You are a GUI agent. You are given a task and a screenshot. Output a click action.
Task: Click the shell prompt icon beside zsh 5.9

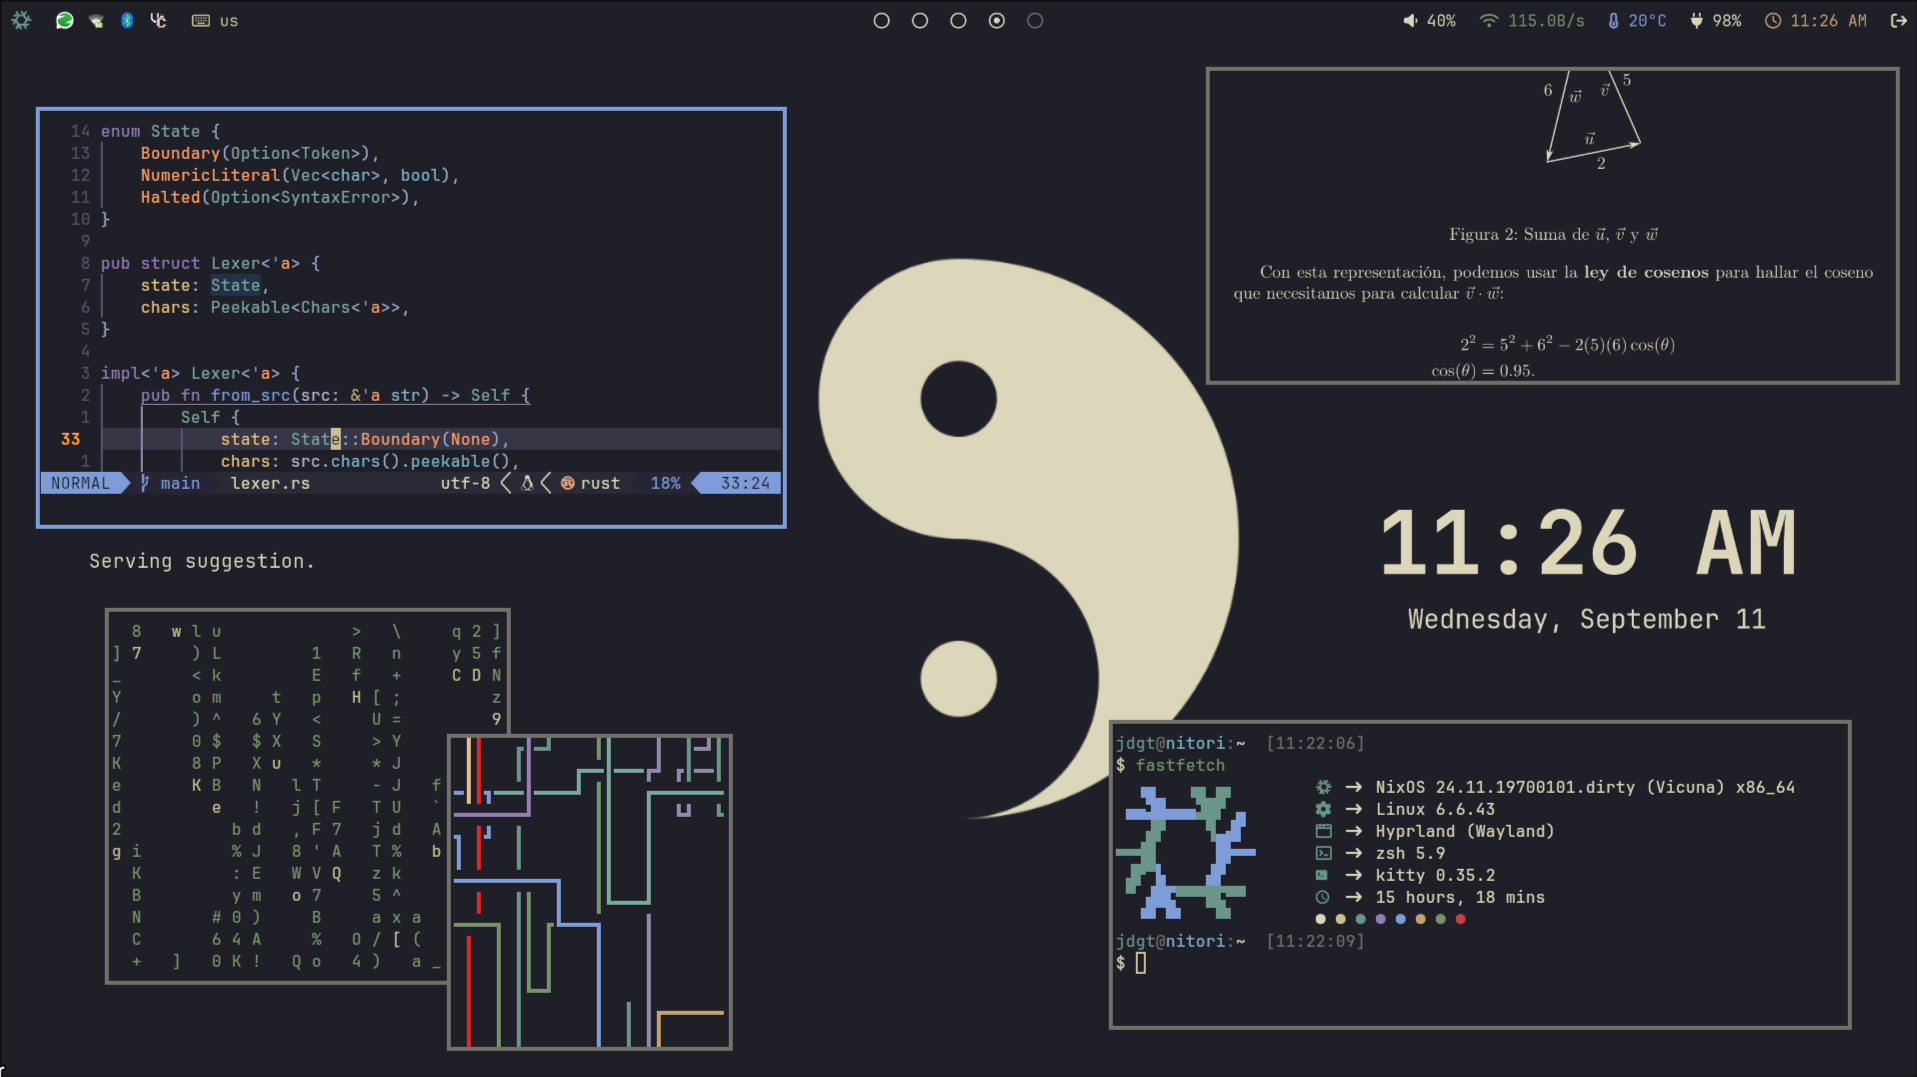(x=1323, y=853)
